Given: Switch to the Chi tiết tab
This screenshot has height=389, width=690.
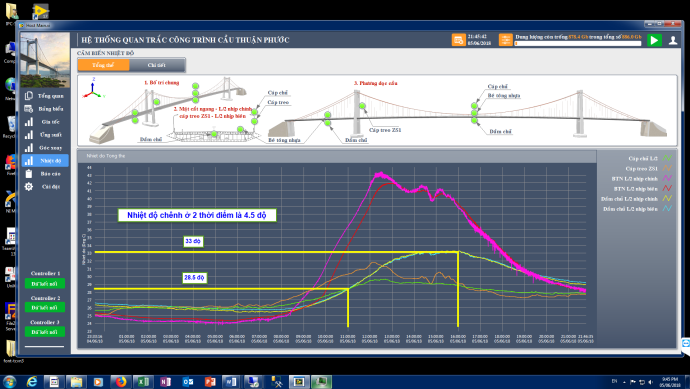Looking at the screenshot, I should tap(157, 65).
